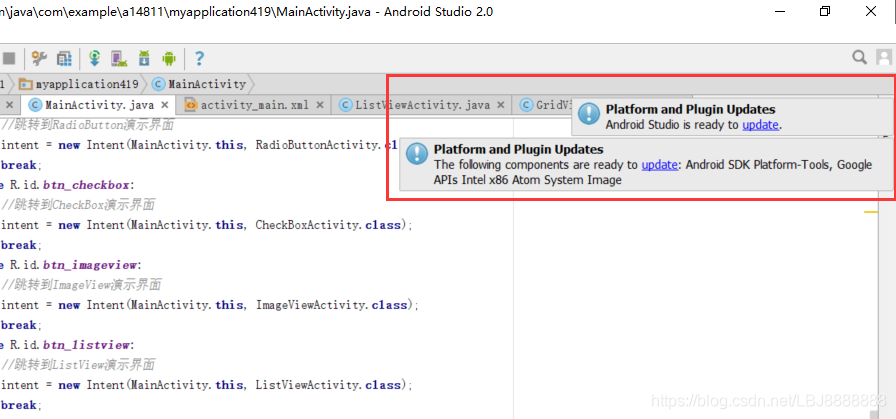Viewport: 896px width, 419px height.
Task: Sync project with Gradle files icon
Action: [x=95, y=58]
